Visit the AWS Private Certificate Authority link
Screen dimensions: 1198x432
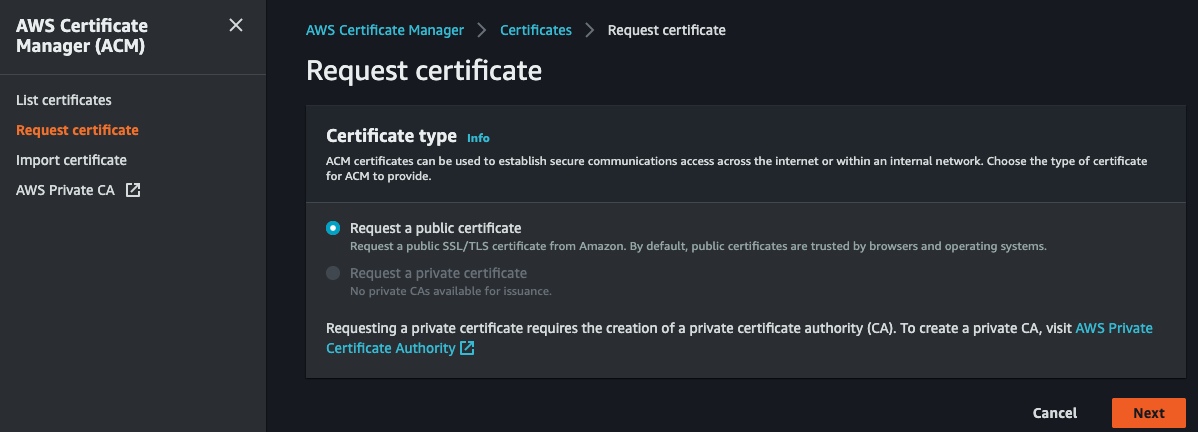pos(1113,328)
